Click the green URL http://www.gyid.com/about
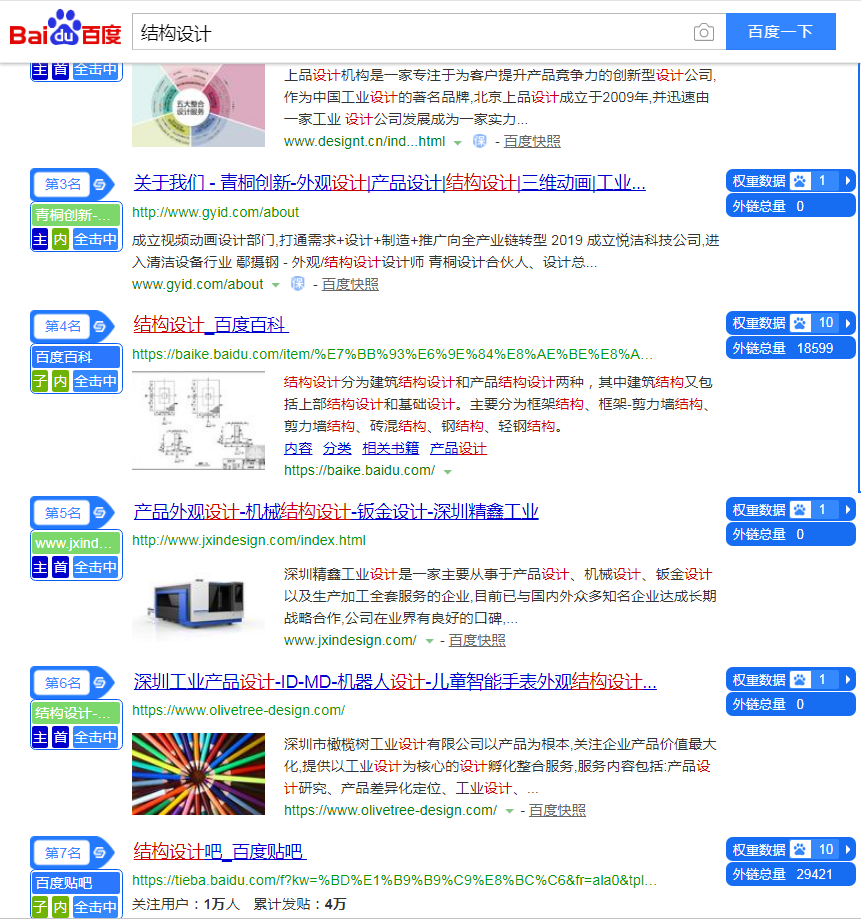 [x=215, y=212]
